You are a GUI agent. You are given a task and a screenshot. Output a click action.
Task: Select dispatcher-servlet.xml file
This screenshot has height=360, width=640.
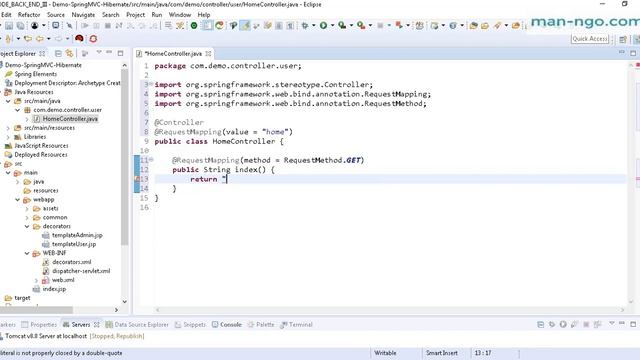pyautogui.click(x=81, y=271)
